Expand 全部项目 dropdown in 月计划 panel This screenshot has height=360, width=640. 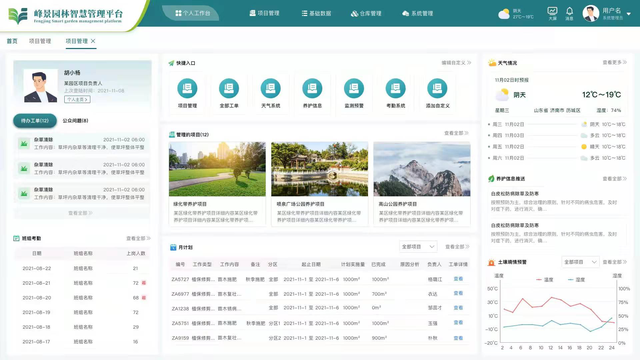pyautogui.click(x=418, y=247)
